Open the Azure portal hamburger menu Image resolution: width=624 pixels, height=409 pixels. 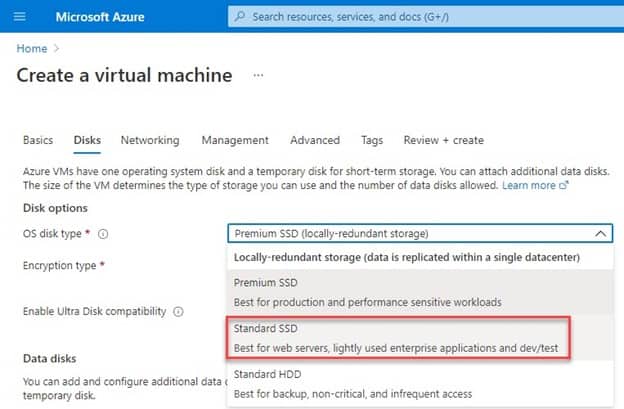pos(21,17)
